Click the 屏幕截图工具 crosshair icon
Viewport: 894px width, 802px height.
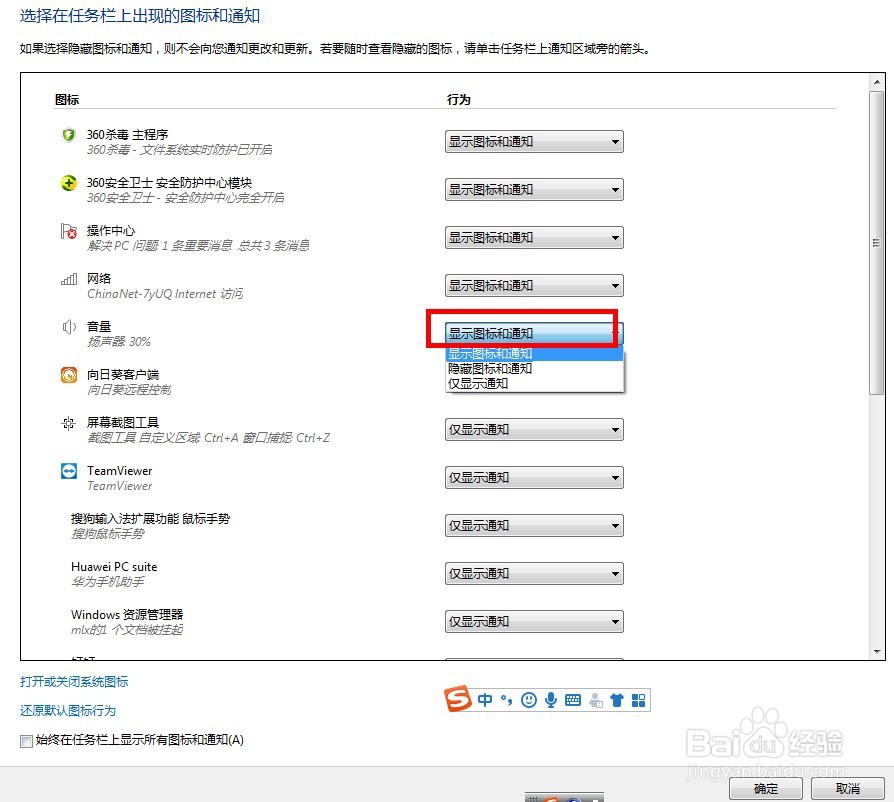pos(68,423)
